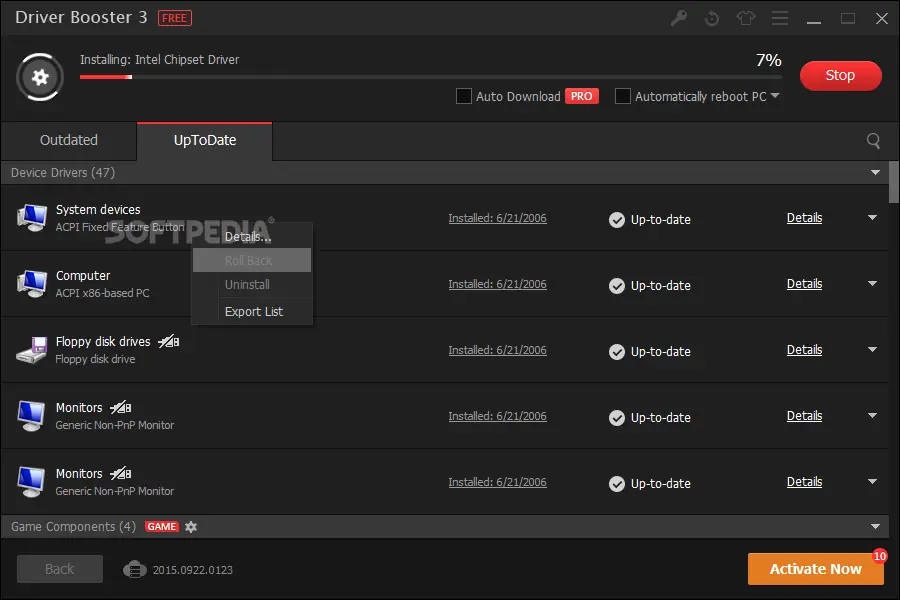Click unplugged badge next to Floppy disk drives

click(x=169, y=342)
